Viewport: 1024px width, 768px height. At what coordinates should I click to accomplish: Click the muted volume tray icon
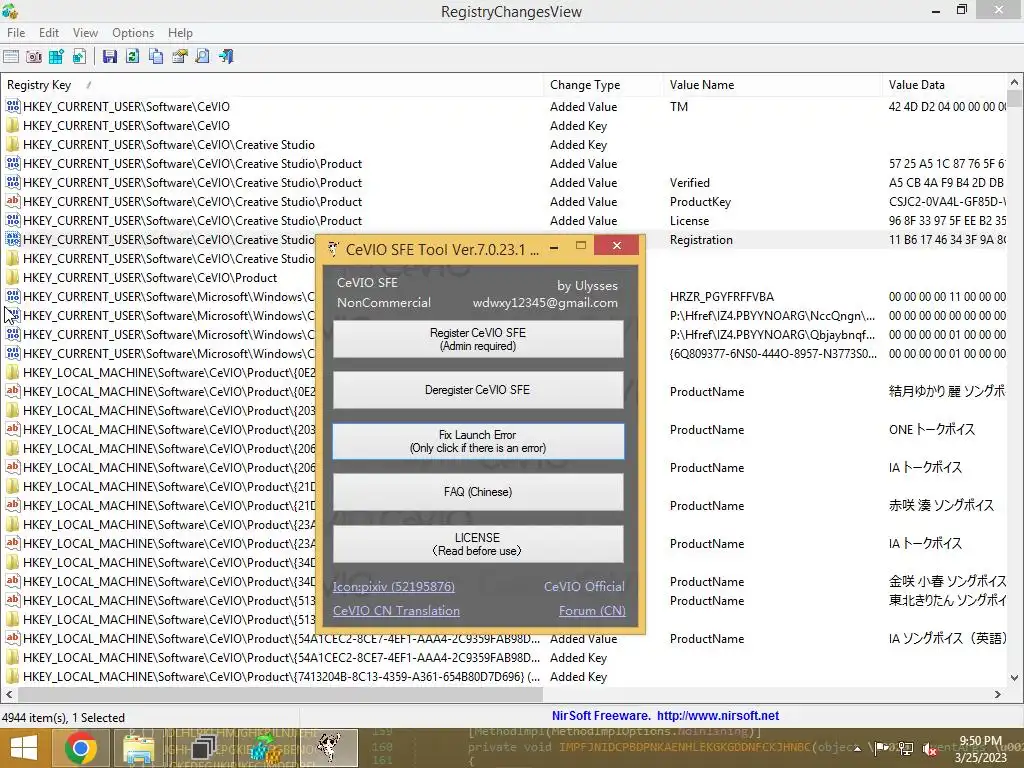click(929, 749)
